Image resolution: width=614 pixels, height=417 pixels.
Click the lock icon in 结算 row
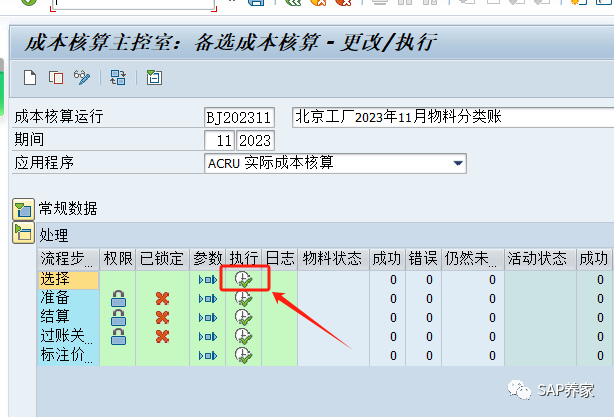118,318
